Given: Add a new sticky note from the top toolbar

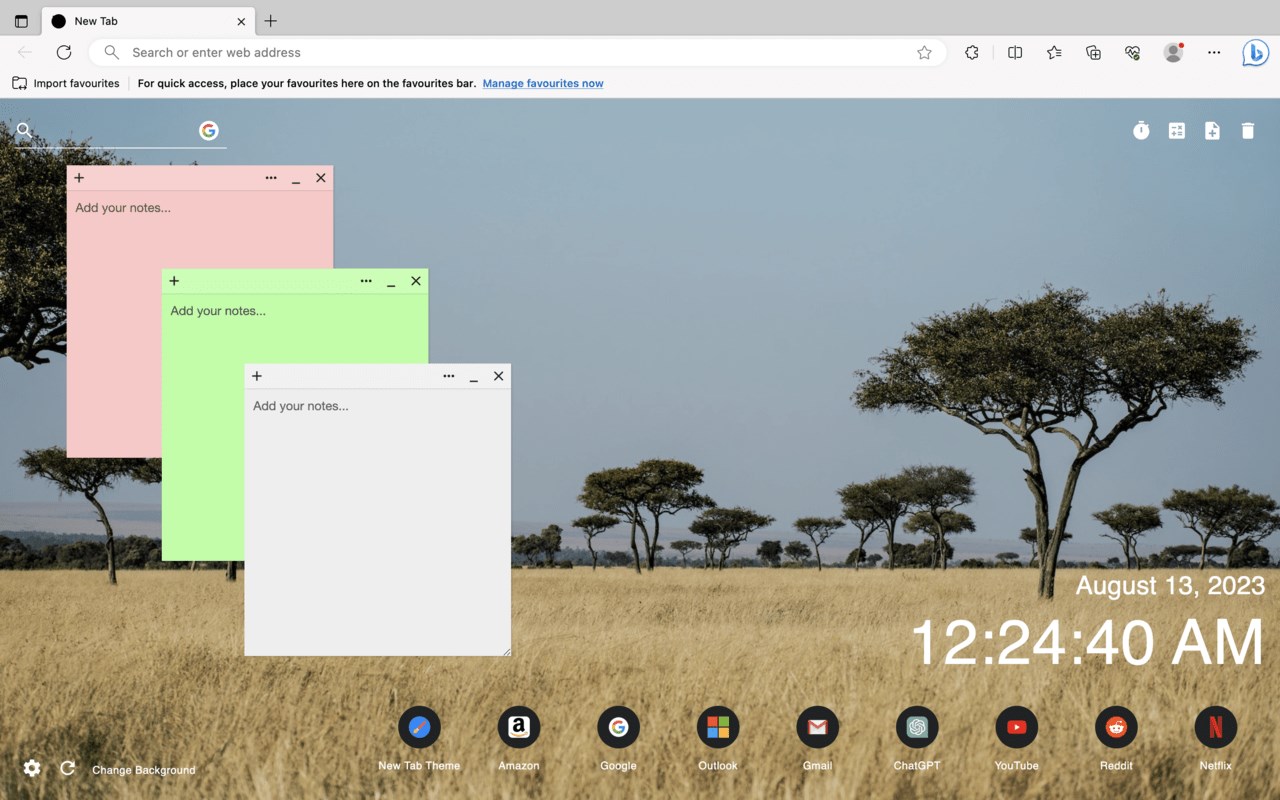Looking at the screenshot, I should pos(1212,131).
